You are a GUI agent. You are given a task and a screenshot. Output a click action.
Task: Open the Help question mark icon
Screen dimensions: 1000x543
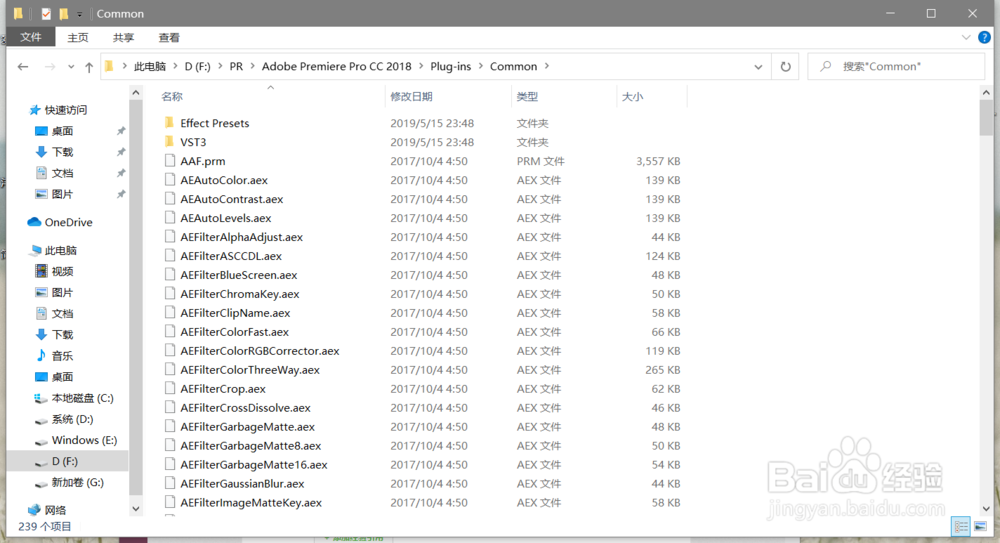pyautogui.click(x=985, y=38)
